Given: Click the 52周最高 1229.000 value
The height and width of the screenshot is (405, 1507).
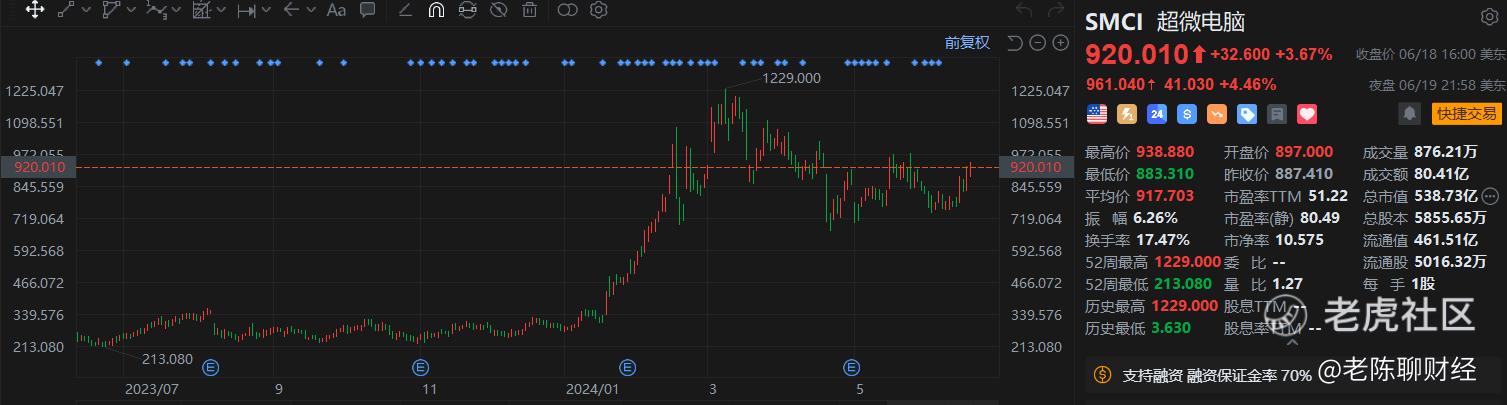Looking at the screenshot, I should tap(1187, 261).
